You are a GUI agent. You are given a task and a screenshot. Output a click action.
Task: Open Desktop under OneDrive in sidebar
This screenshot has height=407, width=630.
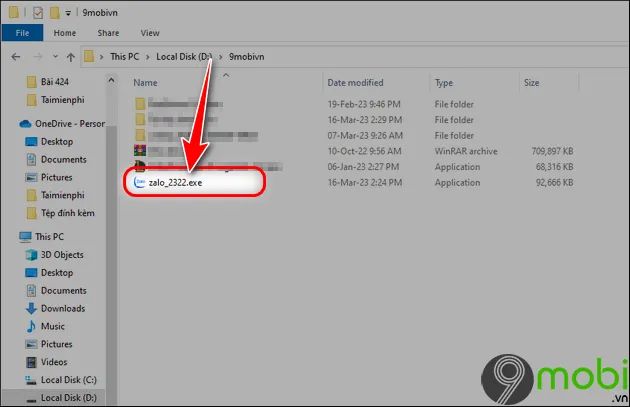[x=57, y=141]
